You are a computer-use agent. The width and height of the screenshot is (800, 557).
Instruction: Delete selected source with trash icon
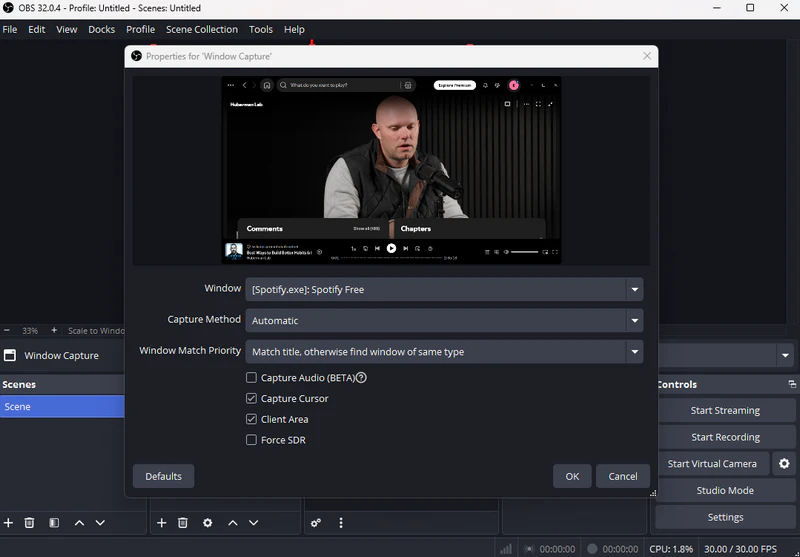coord(183,523)
